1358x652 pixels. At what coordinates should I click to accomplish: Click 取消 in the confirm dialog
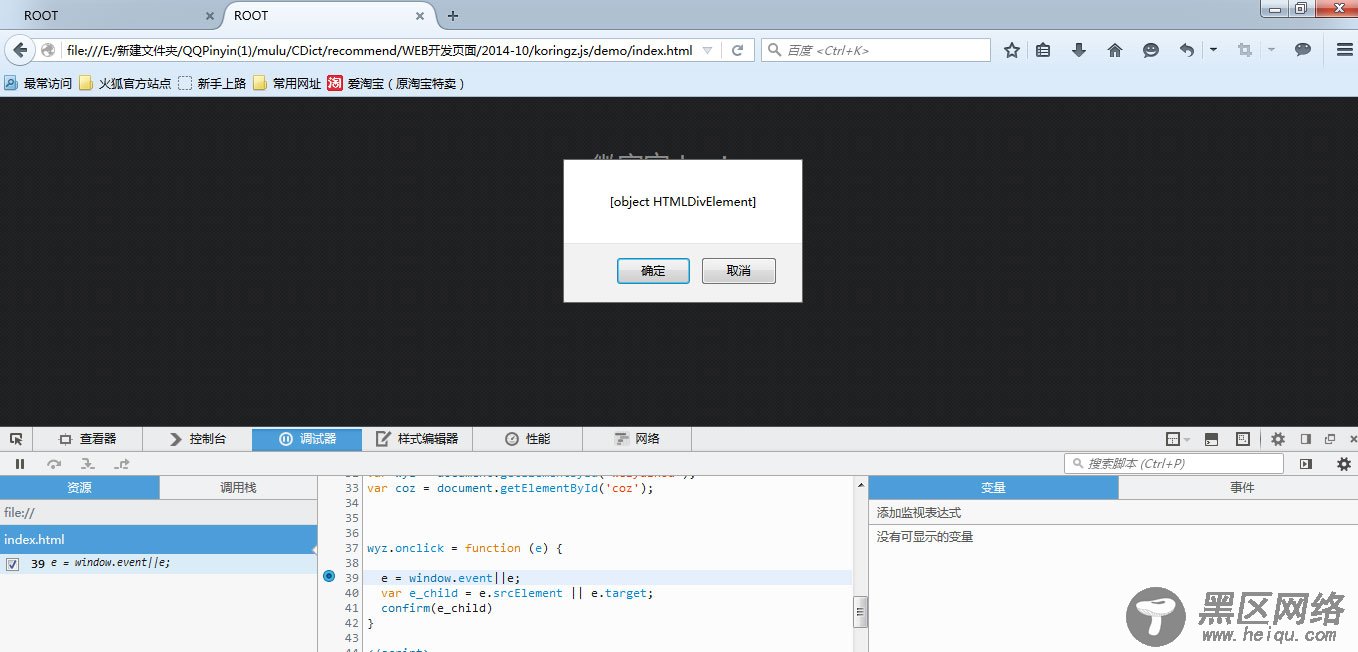point(739,271)
